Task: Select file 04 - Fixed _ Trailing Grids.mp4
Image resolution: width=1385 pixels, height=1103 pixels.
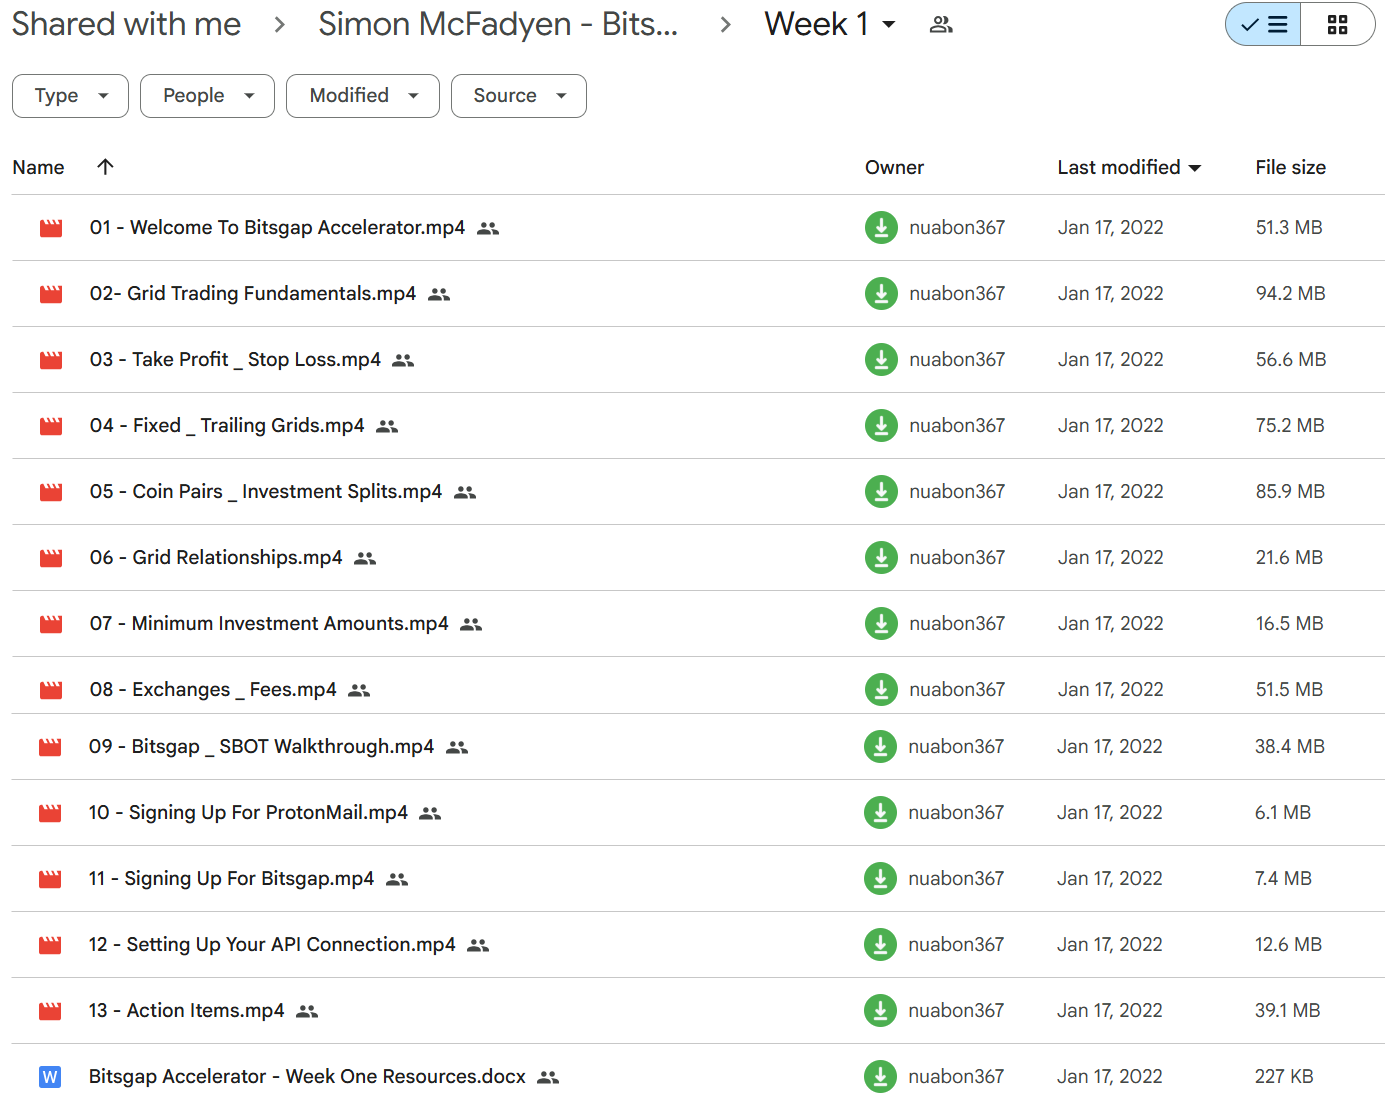Action: [227, 426]
